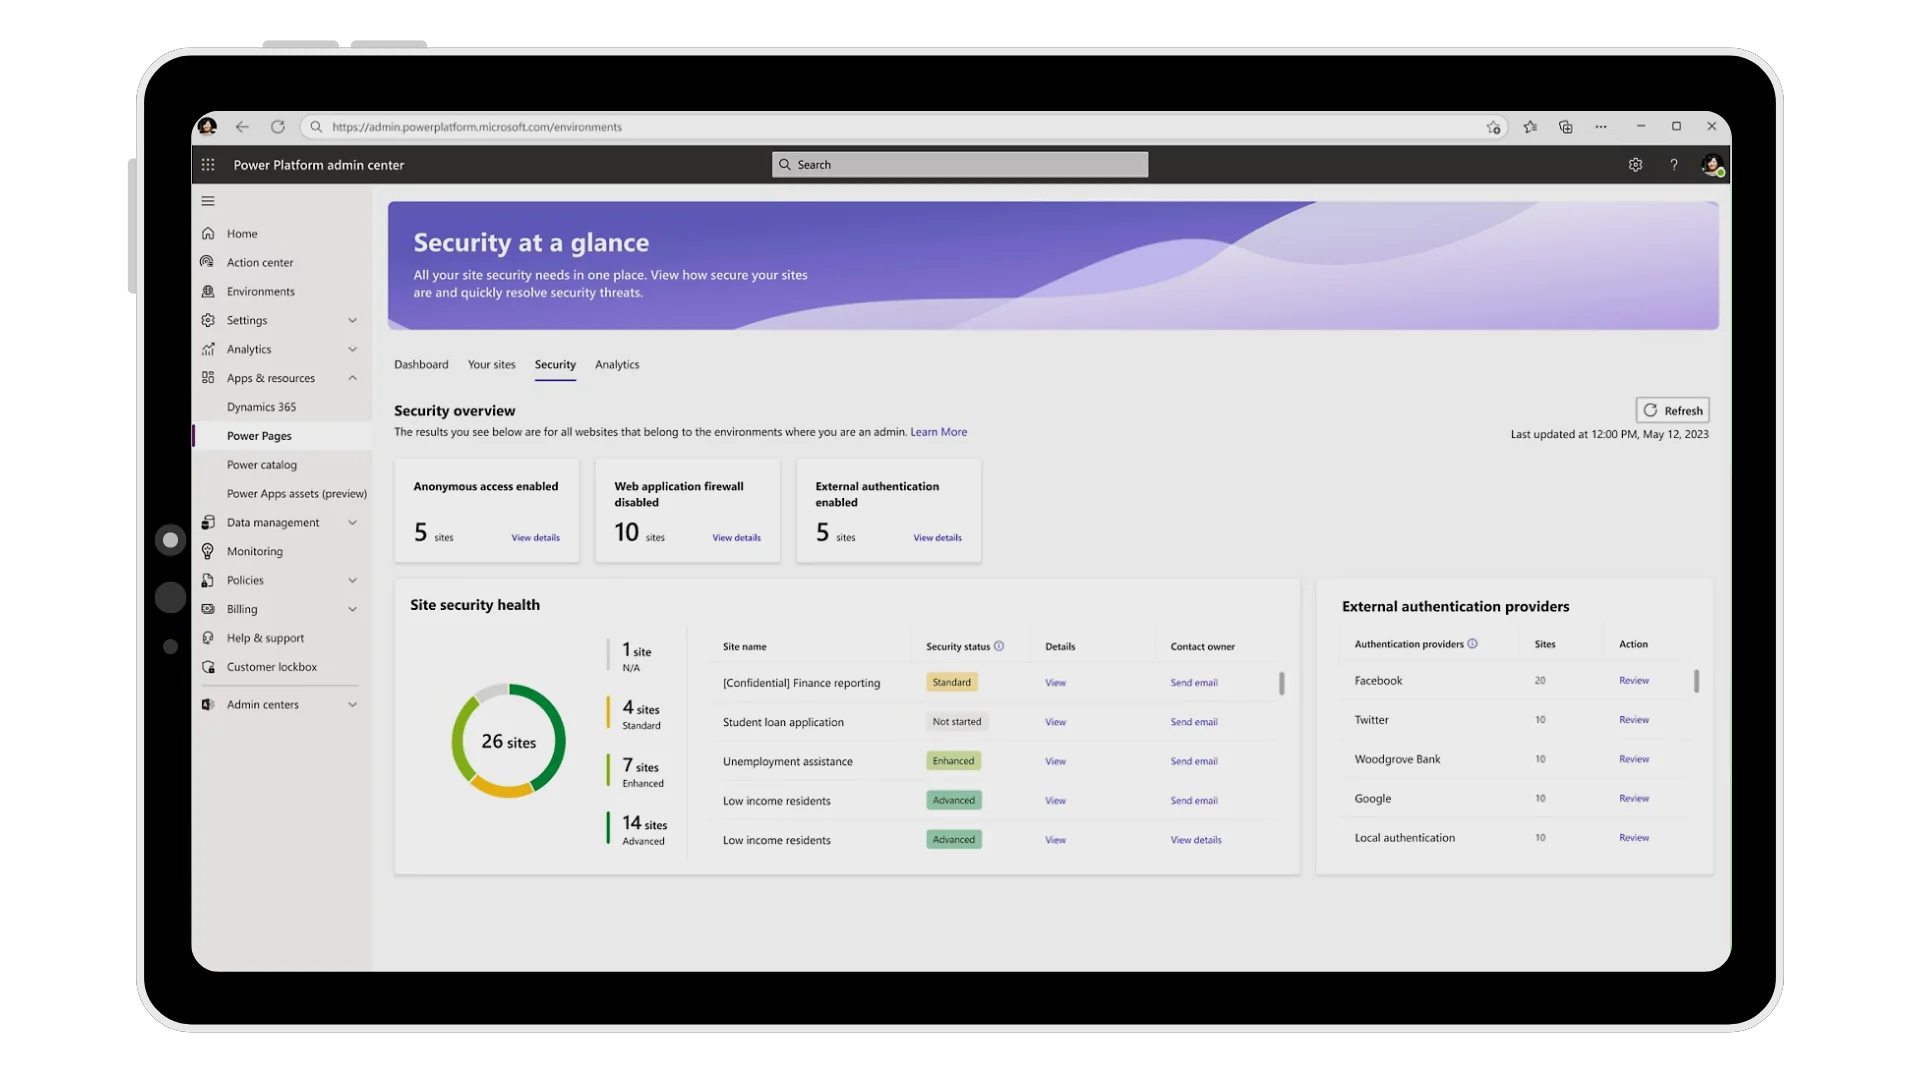1920x1080 pixels.
Task: Click the Settings gear icon in sidebar
Action: pyautogui.click(x=208, y=320)
